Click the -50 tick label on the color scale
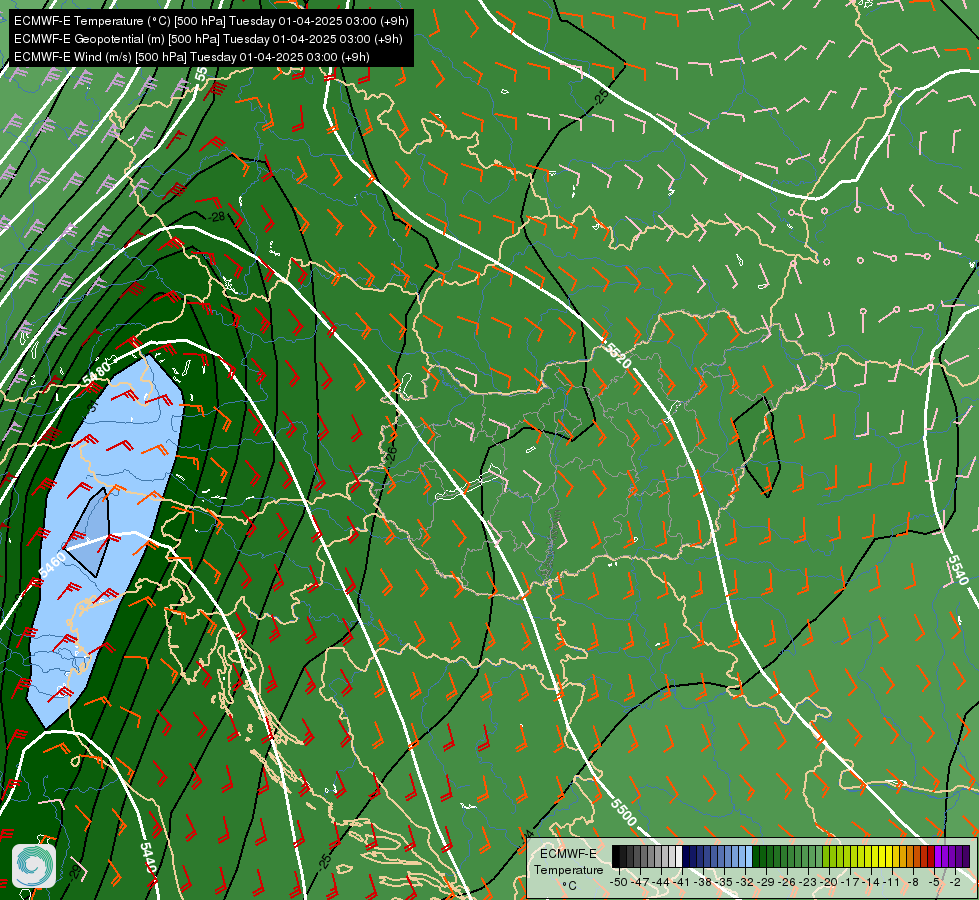The width and height of the screenshot is (979, 900). coord(619,882)
